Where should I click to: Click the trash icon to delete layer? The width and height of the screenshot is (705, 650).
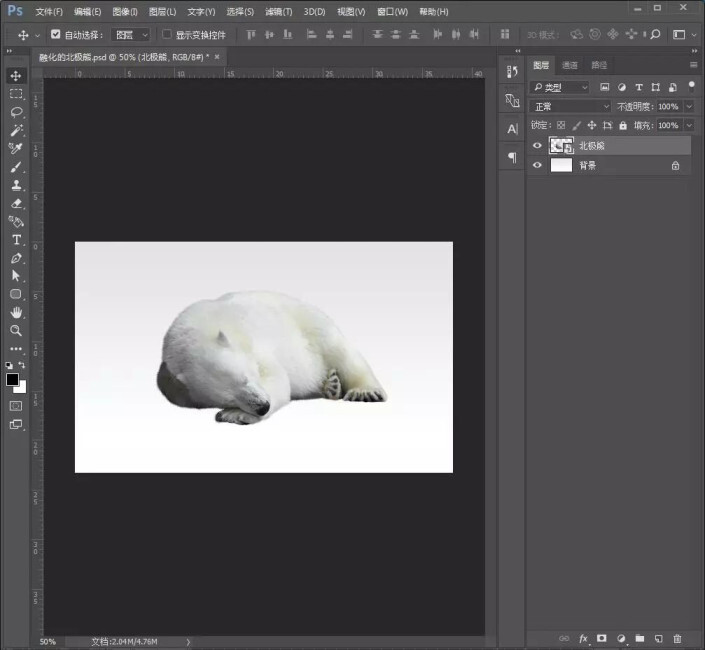point(677,638)
